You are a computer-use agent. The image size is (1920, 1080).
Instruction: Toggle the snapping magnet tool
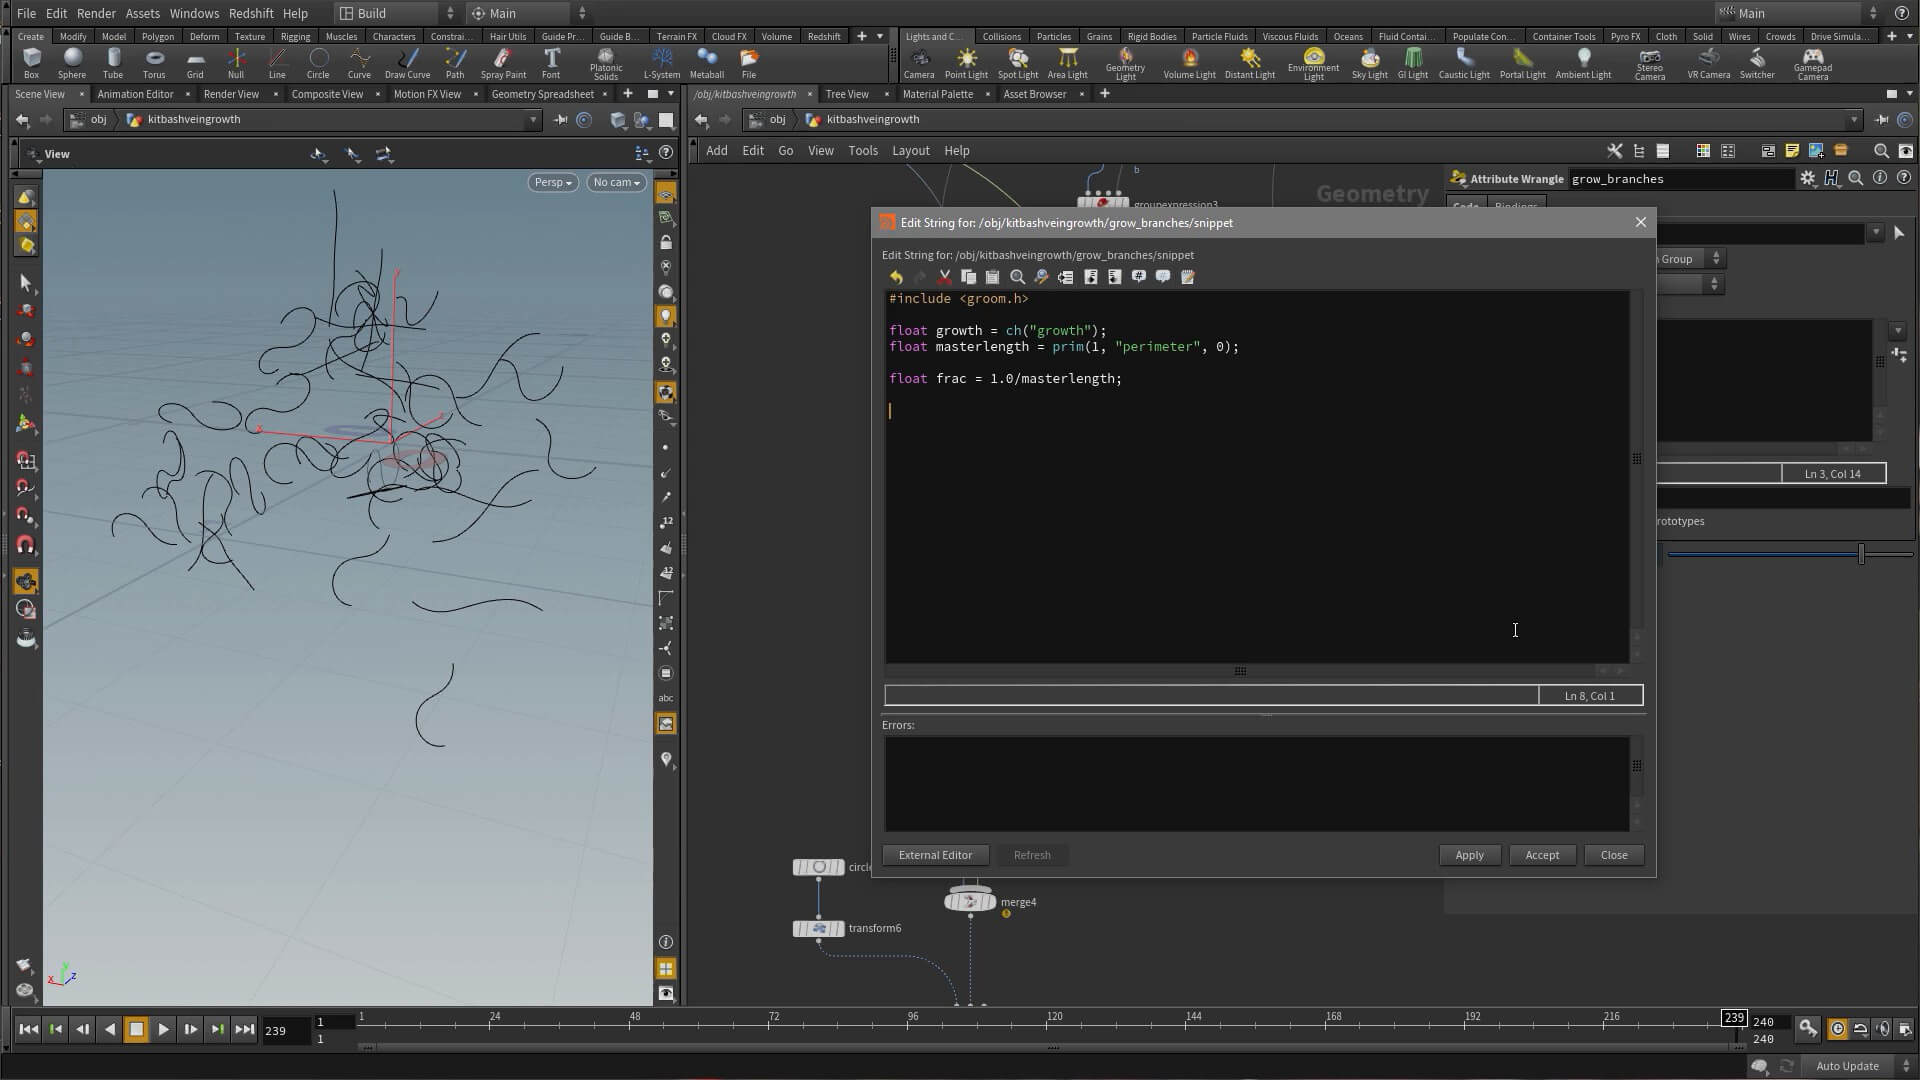[x=26, y=545]
